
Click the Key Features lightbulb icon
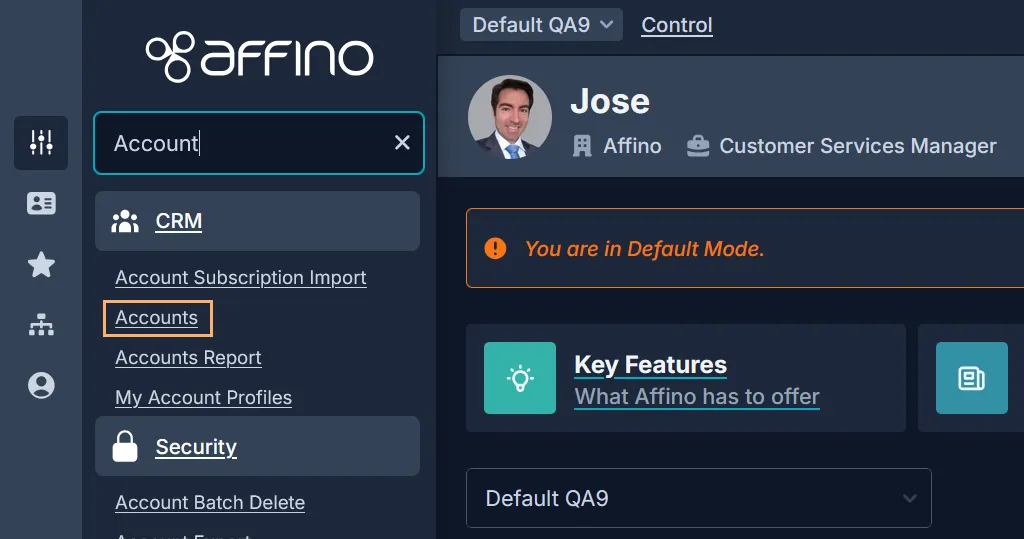click(x=519, y=378)
